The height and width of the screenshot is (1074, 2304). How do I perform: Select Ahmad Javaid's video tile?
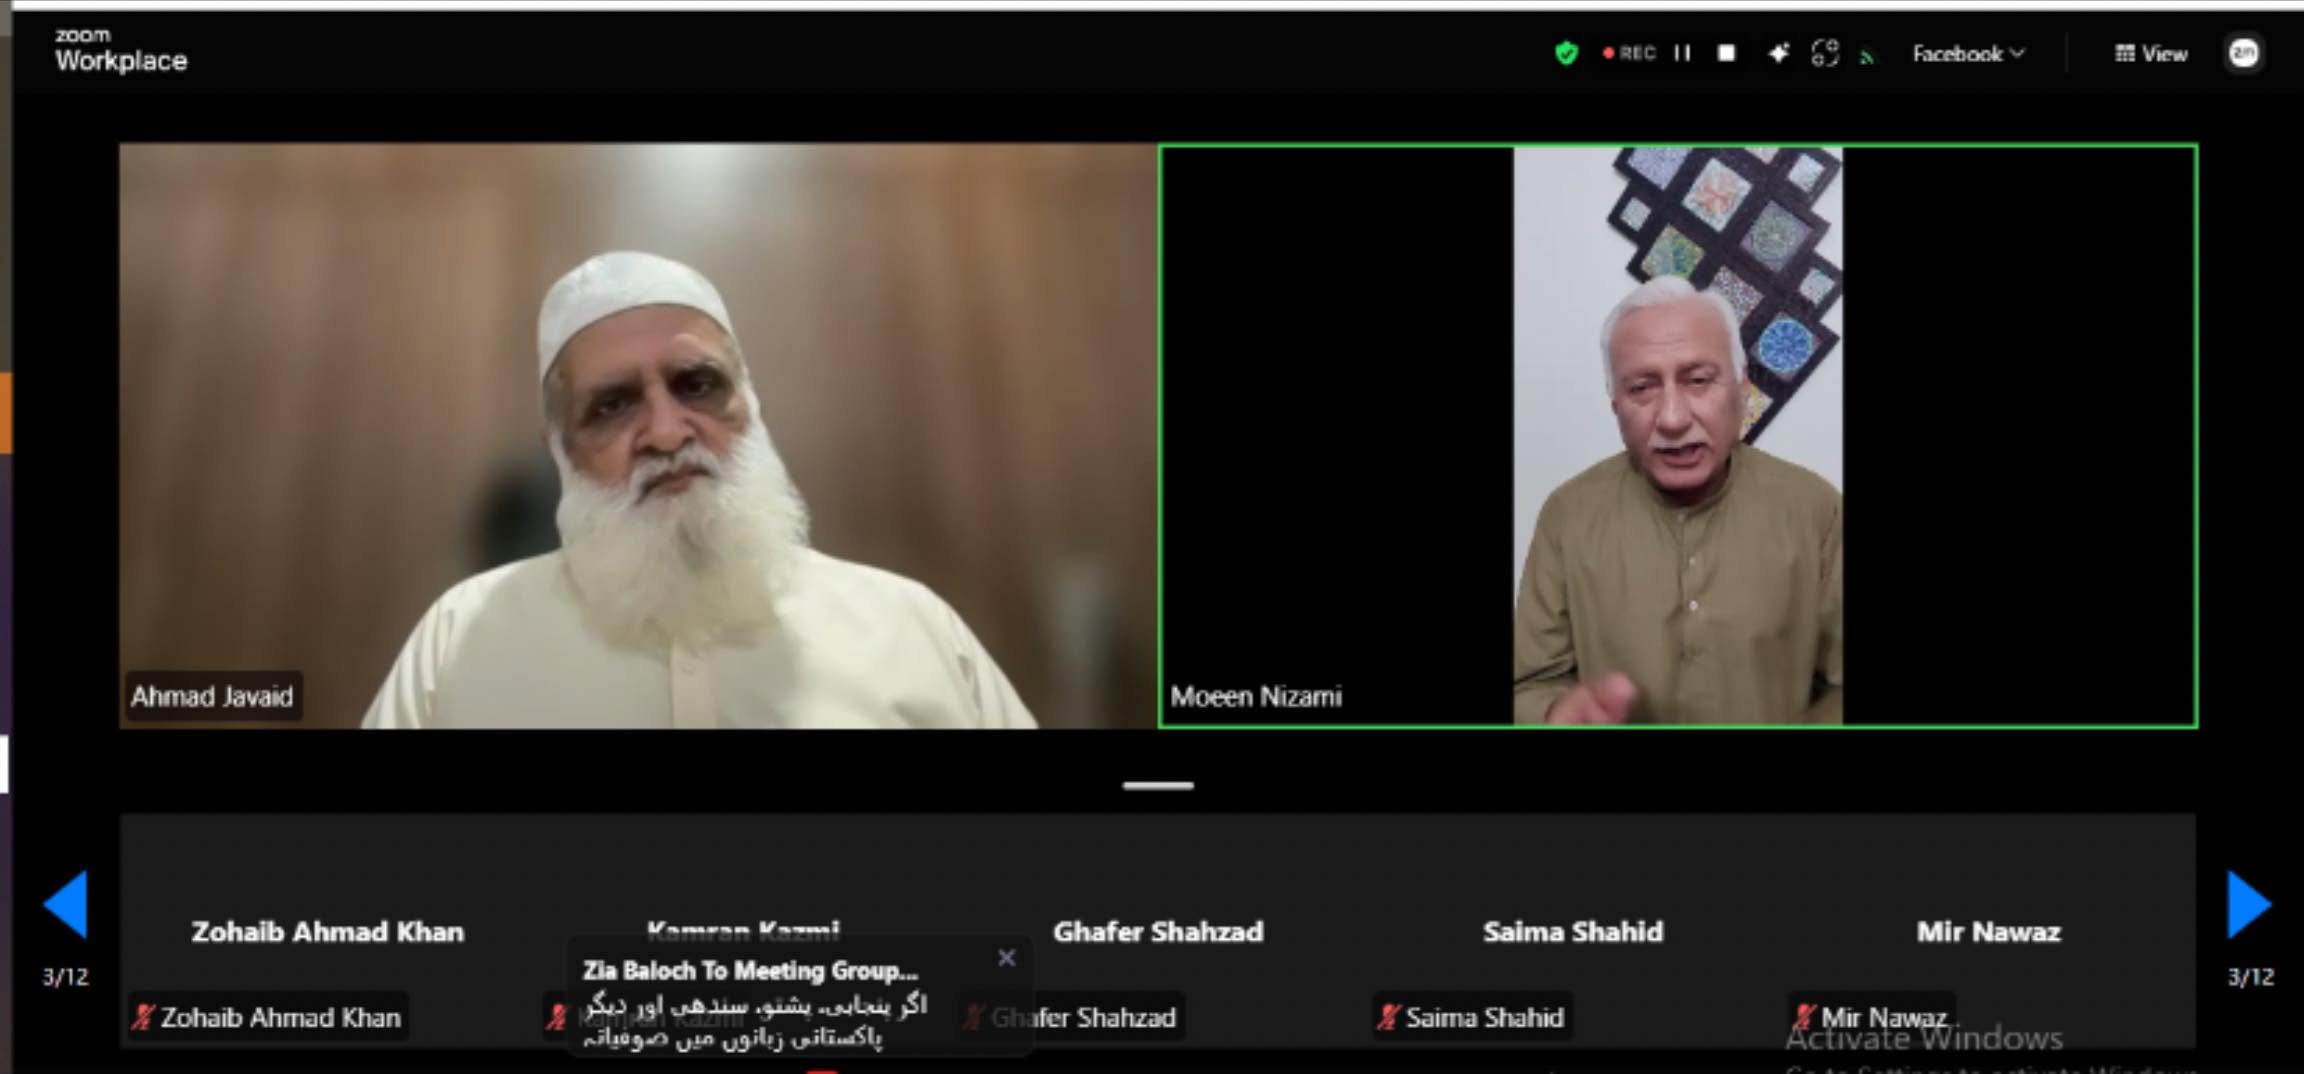(x=638, y=436)
